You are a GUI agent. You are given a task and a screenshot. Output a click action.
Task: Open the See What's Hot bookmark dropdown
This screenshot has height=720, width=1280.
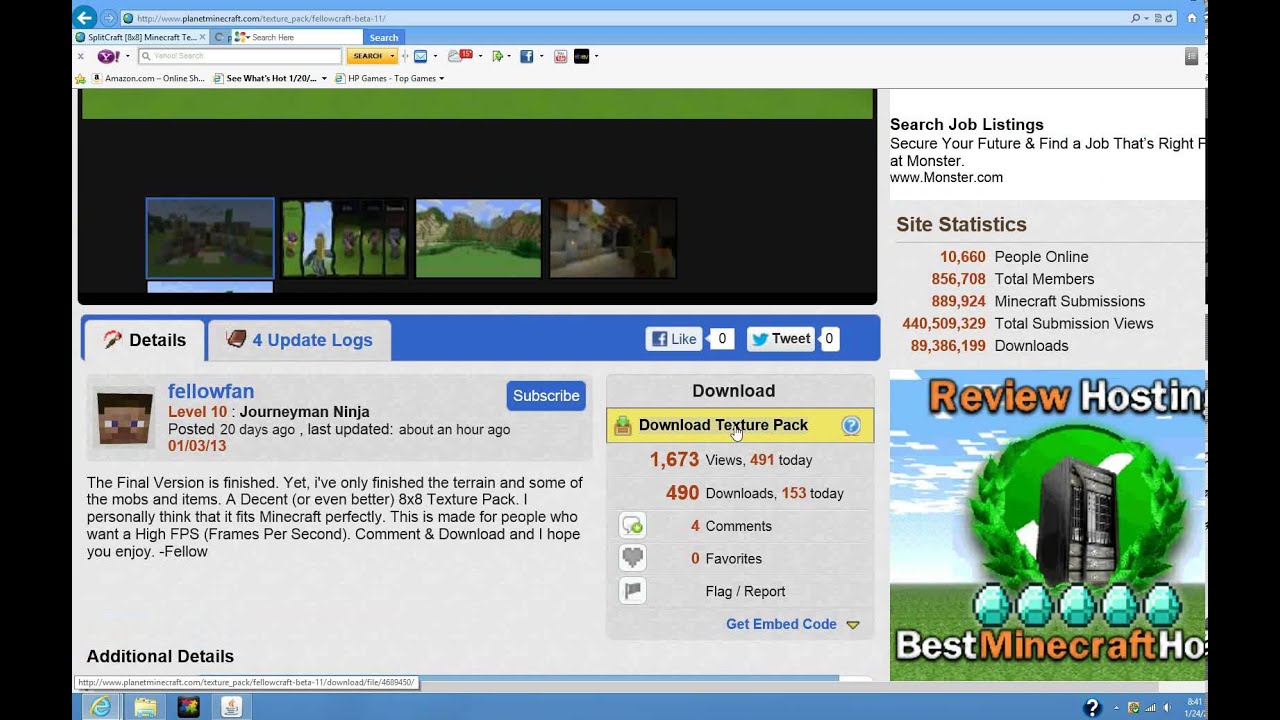[324, 78]
